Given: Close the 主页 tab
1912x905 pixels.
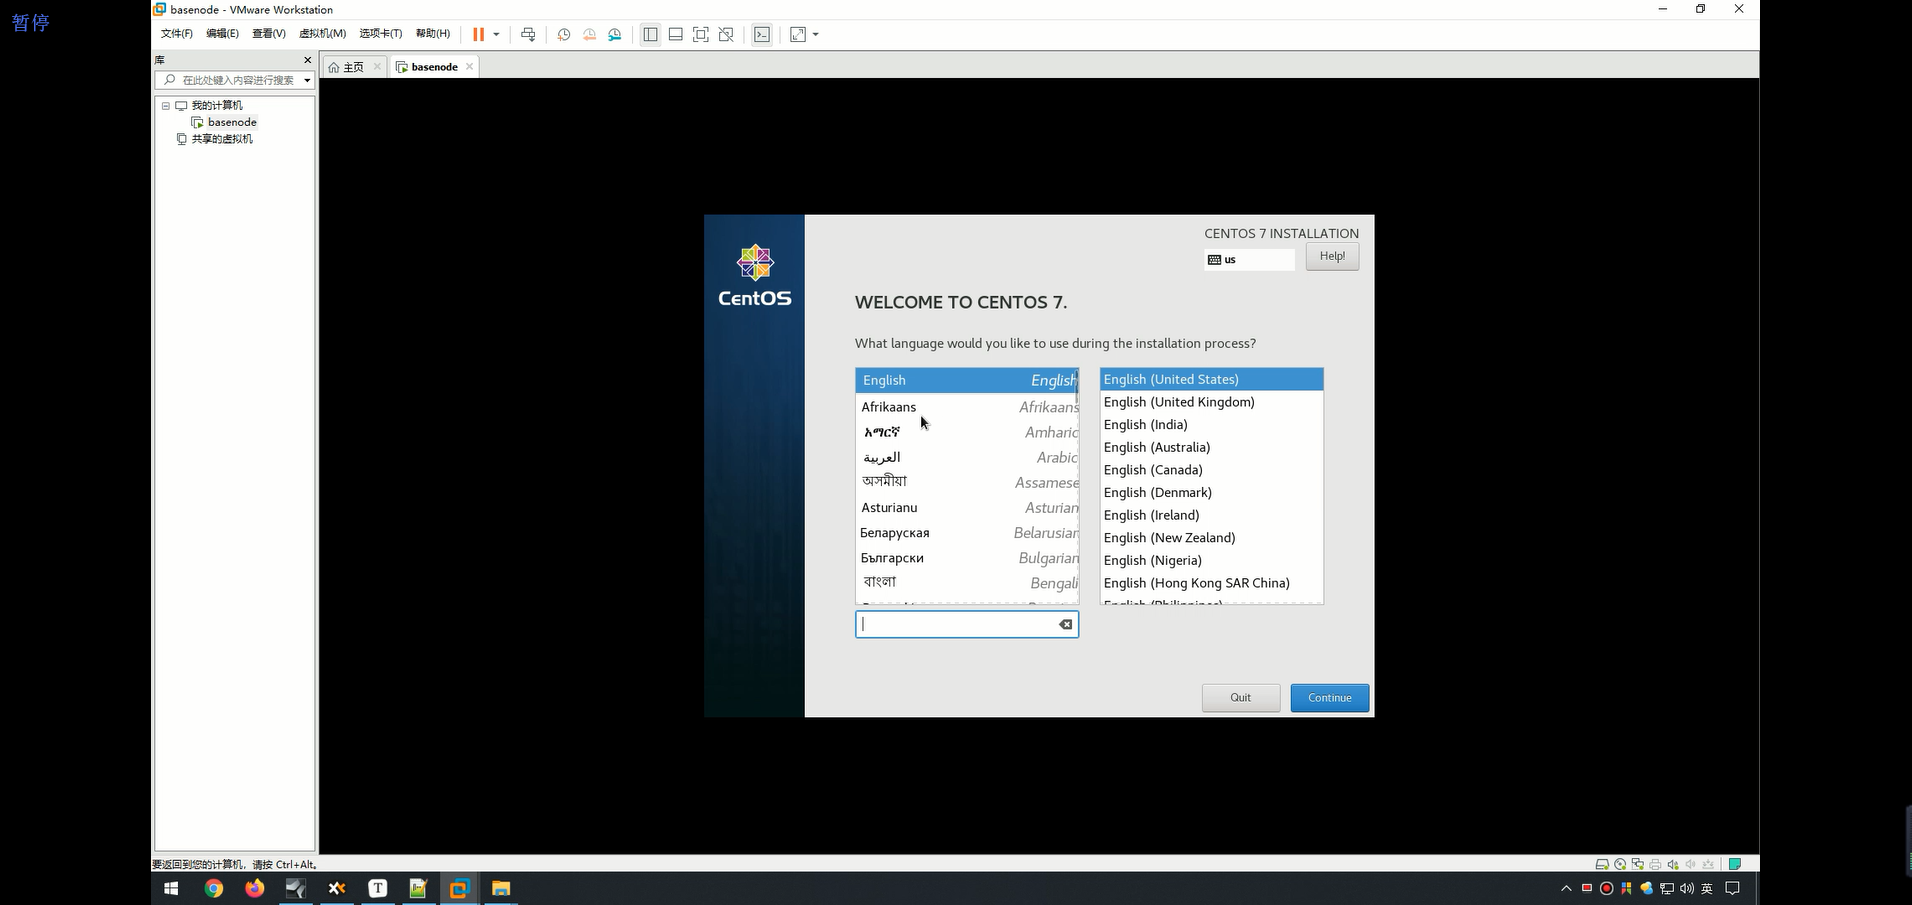Looking at the screenshot, I should coord(377,67).
